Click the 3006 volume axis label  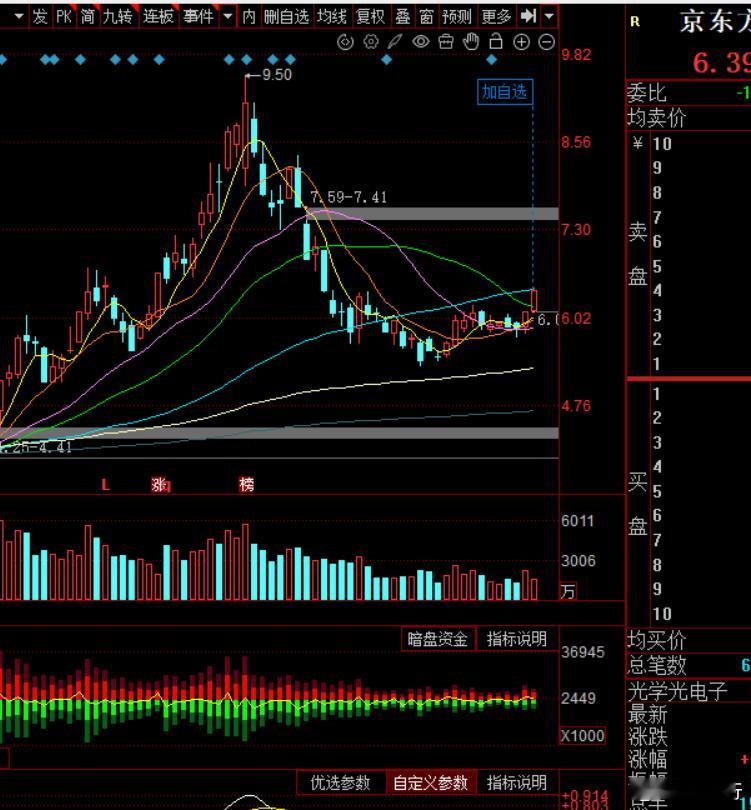click(578, 561)
